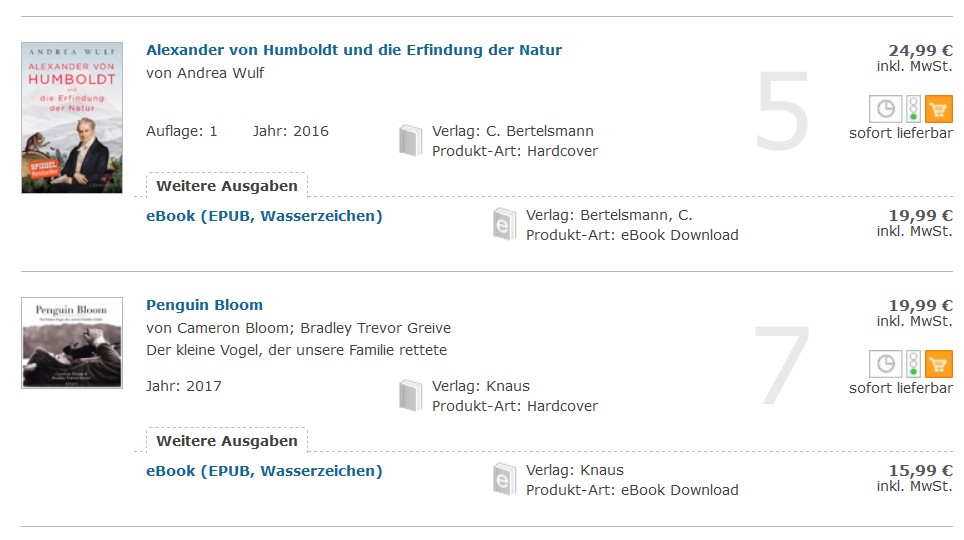Click the Penguin Bloom eBook price 15,99 €

pyautogui.click(x=920, y=470)
